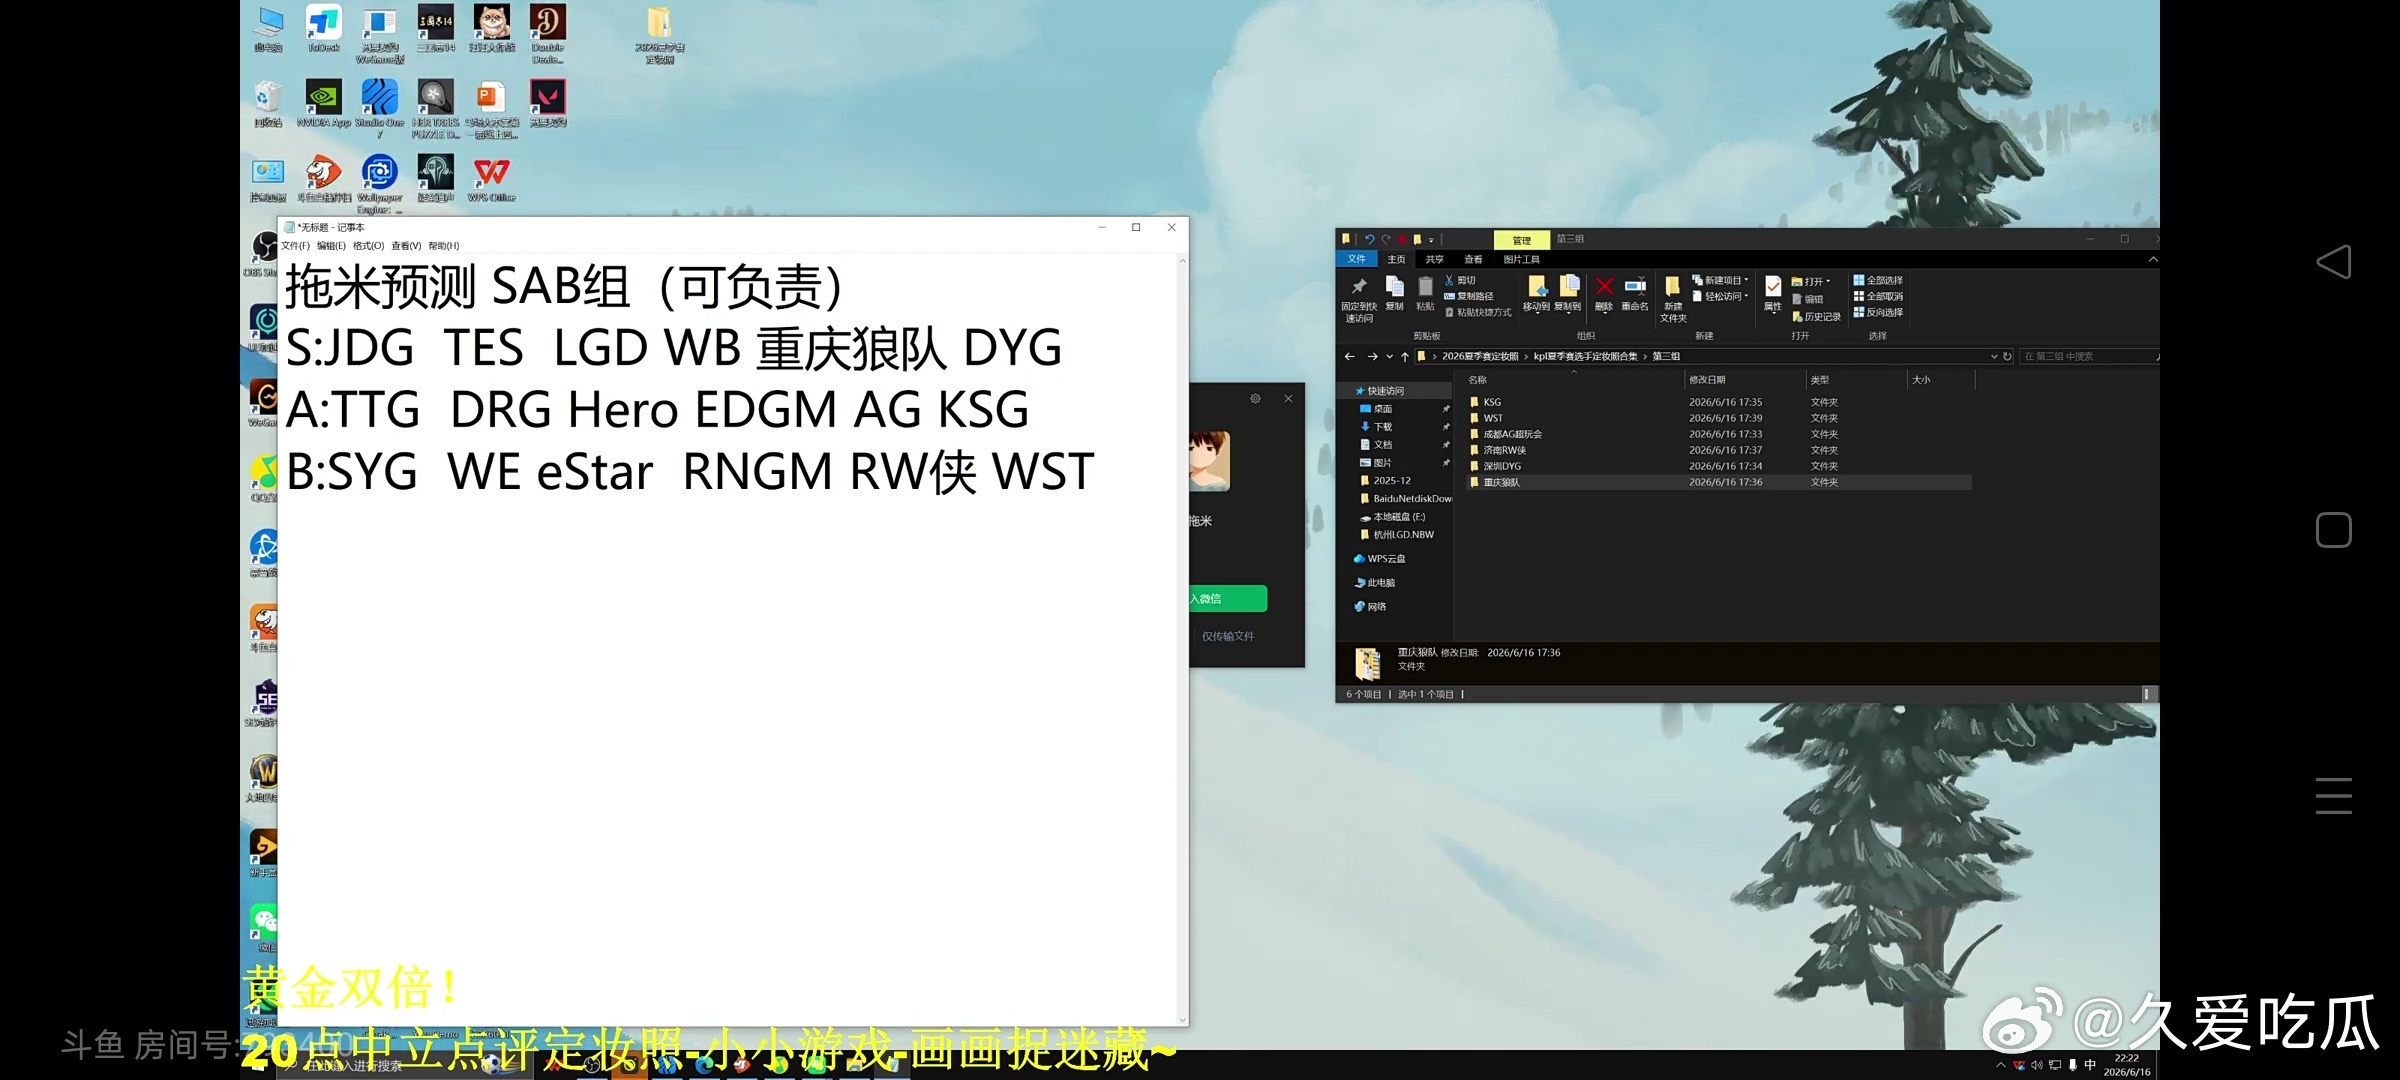Select the 济南RW侠 folder row

tap(1718, 450)
